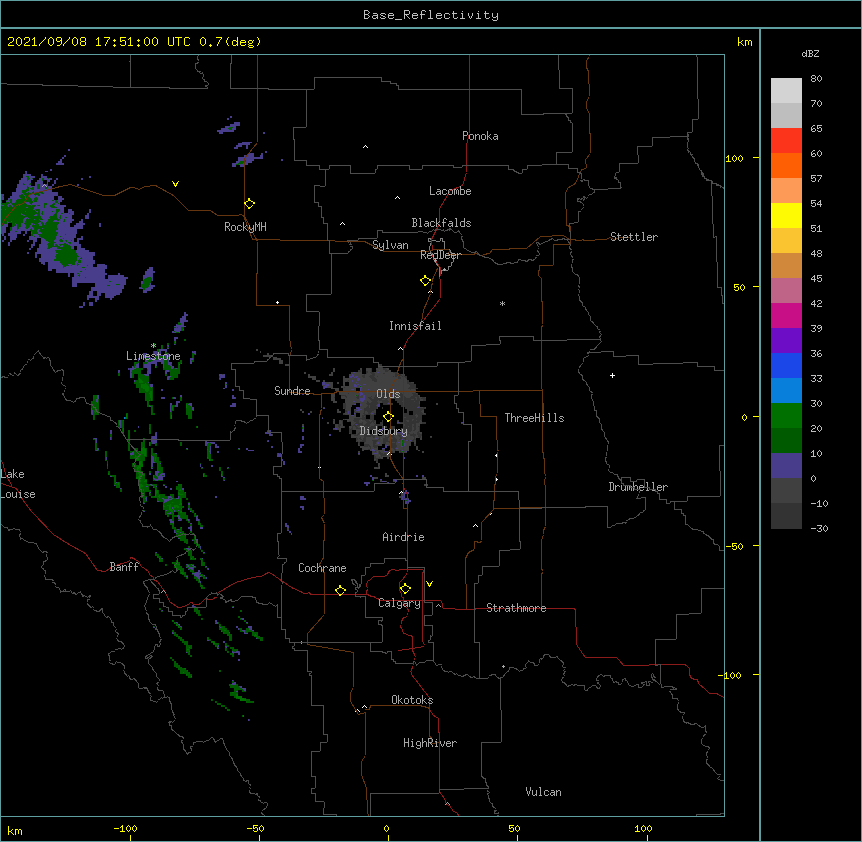Select the Sylvan label on the map

pyautogui.click(x=390, y=245)
